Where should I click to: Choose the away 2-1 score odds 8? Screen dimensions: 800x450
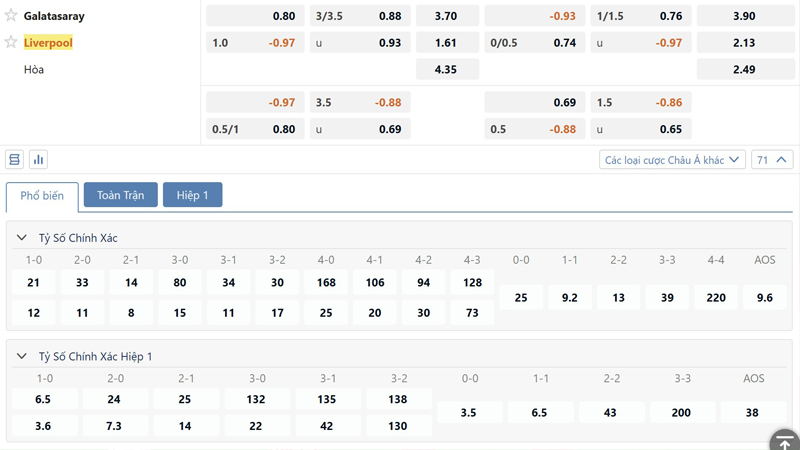[131, 312]
